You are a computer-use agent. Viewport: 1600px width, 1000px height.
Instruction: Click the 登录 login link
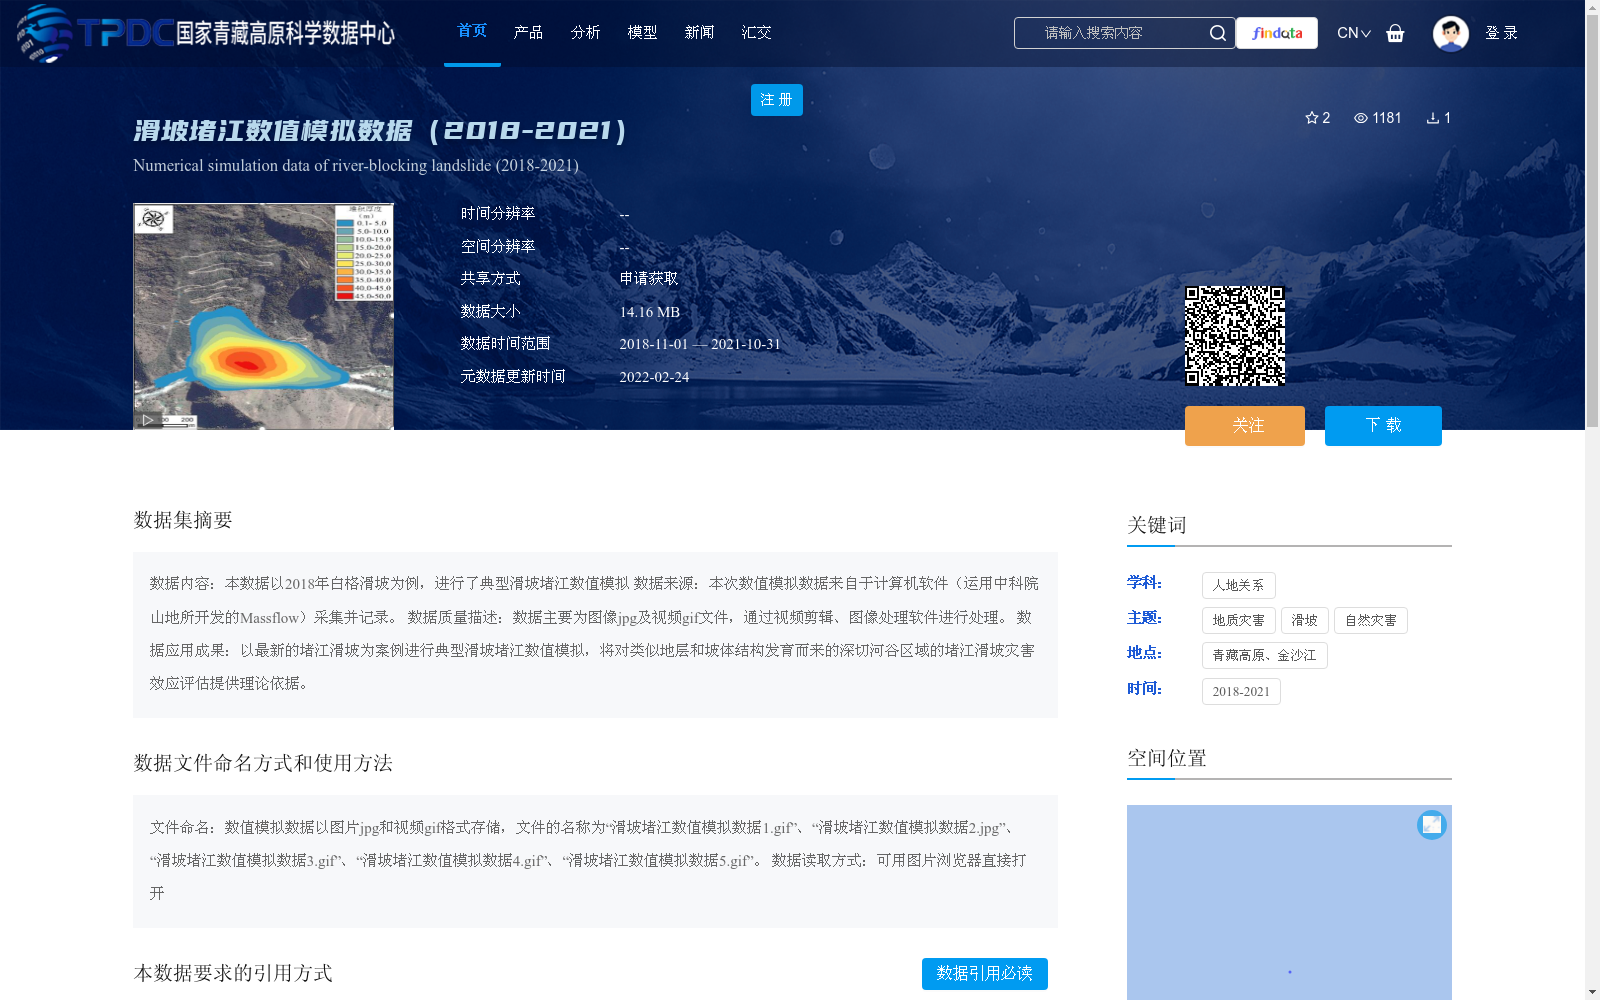click(1502, 33)
